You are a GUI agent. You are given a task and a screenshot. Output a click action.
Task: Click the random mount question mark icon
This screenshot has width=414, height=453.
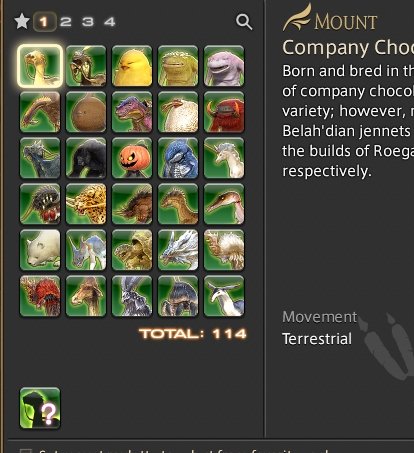pyautogui.click(x=40, y=408)
